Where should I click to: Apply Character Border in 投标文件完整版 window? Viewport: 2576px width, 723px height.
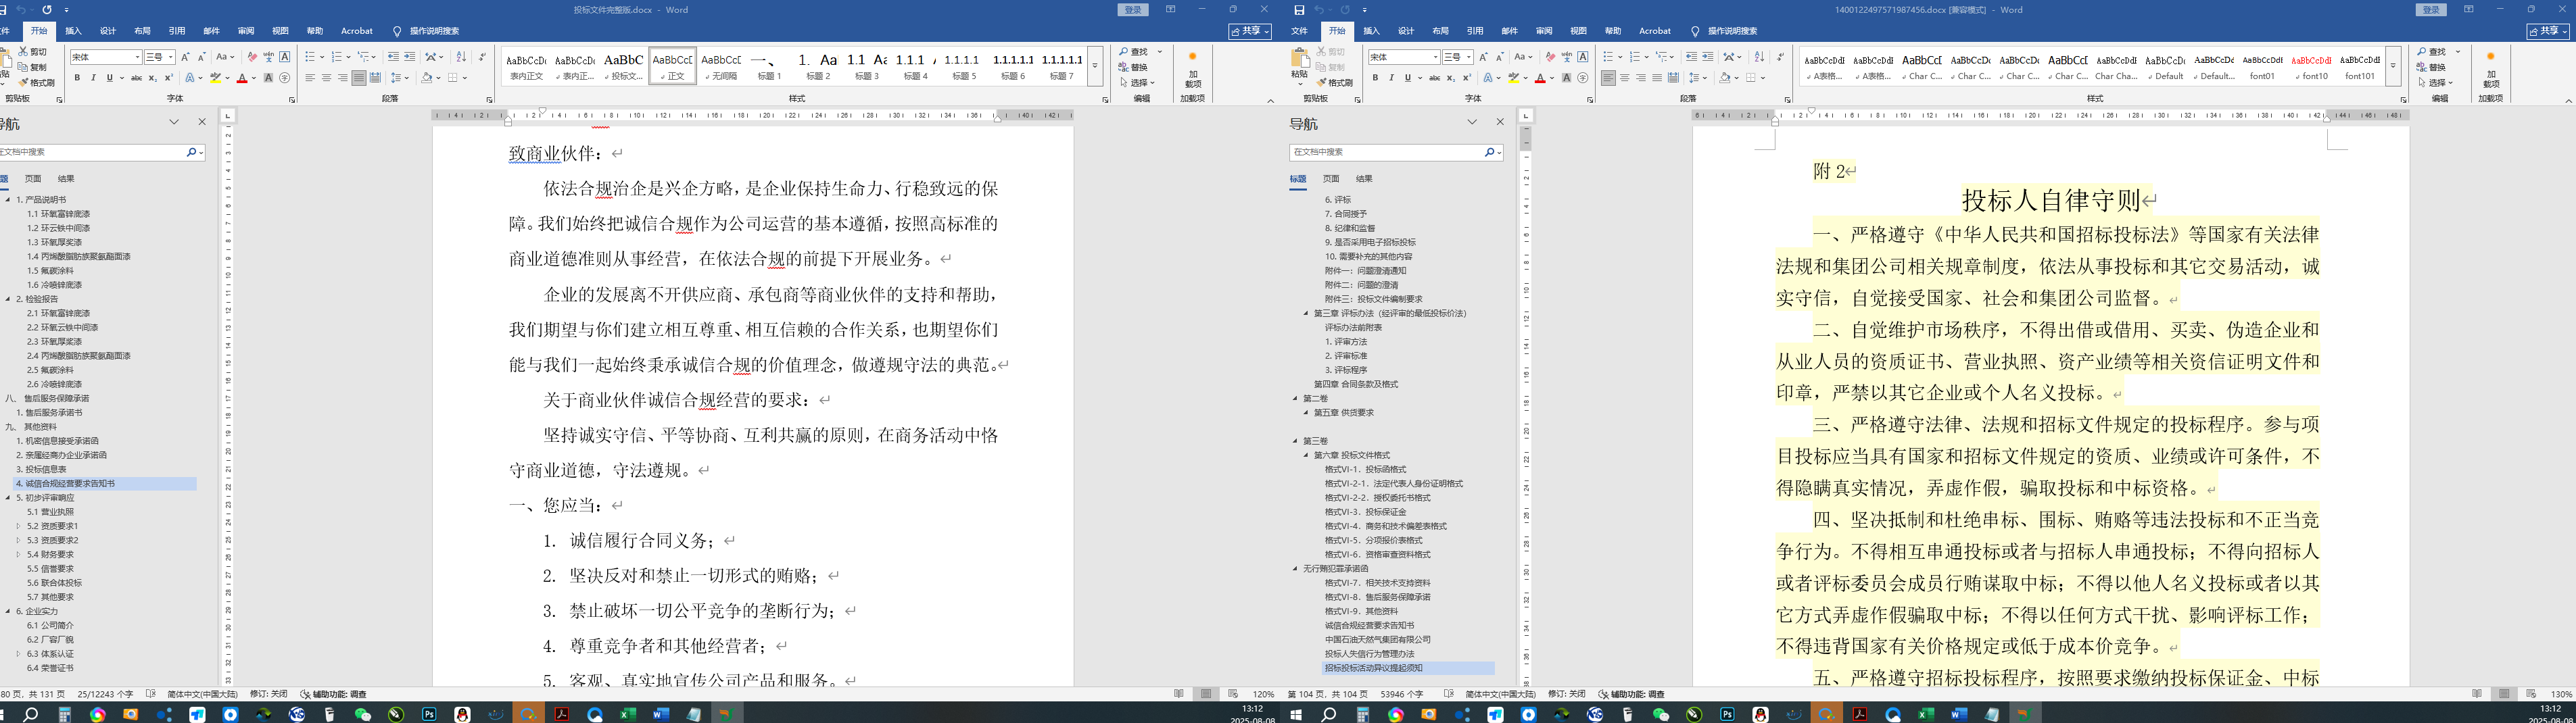(285, 57)
